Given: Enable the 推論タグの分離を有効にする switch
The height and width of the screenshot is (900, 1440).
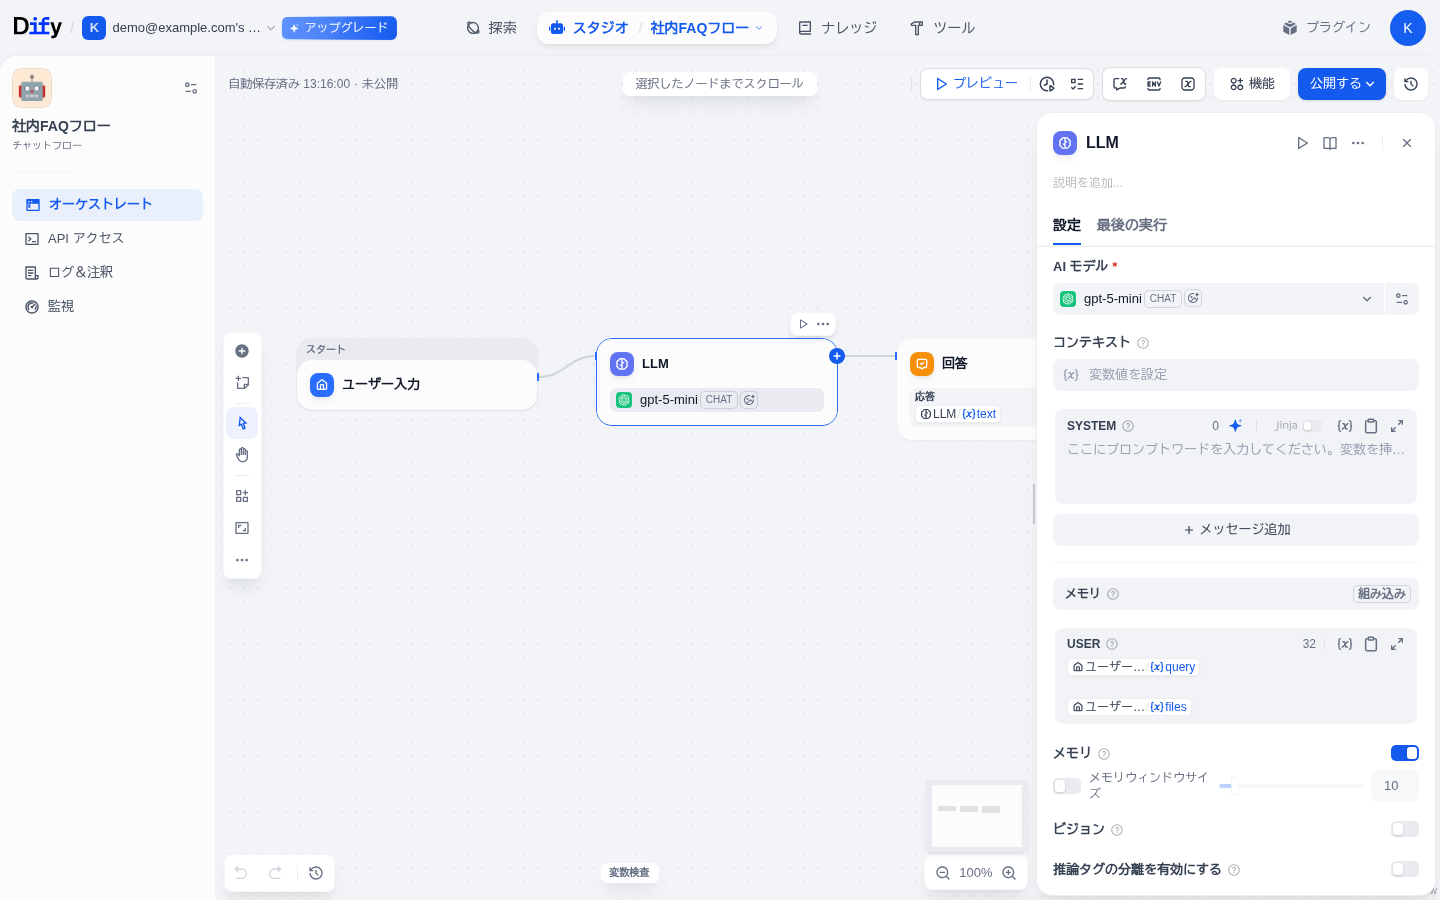Looking at the screenshot, I should click(1405, 869).
